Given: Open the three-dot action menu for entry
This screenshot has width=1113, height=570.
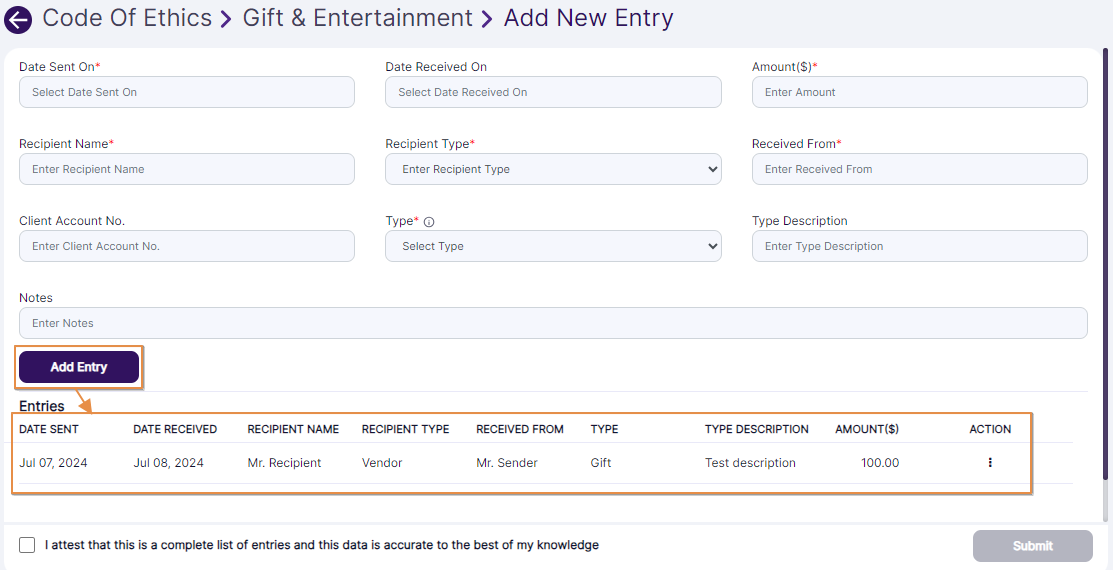Looking at the screenshot, I should coord(990,463).
